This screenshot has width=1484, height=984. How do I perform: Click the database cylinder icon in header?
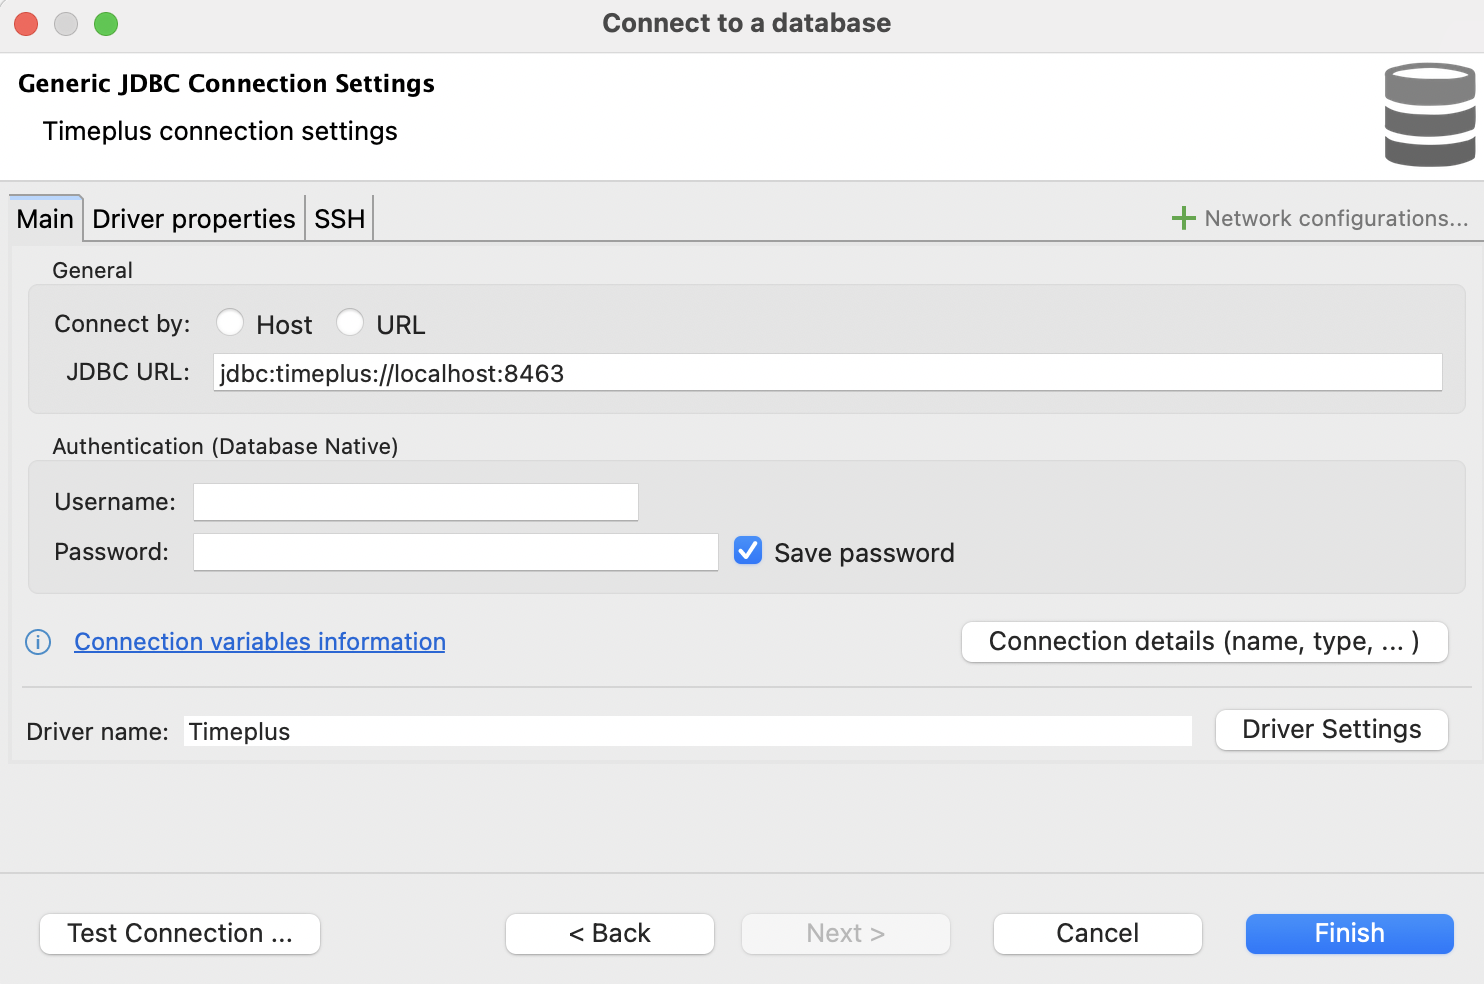point(1429,115)
